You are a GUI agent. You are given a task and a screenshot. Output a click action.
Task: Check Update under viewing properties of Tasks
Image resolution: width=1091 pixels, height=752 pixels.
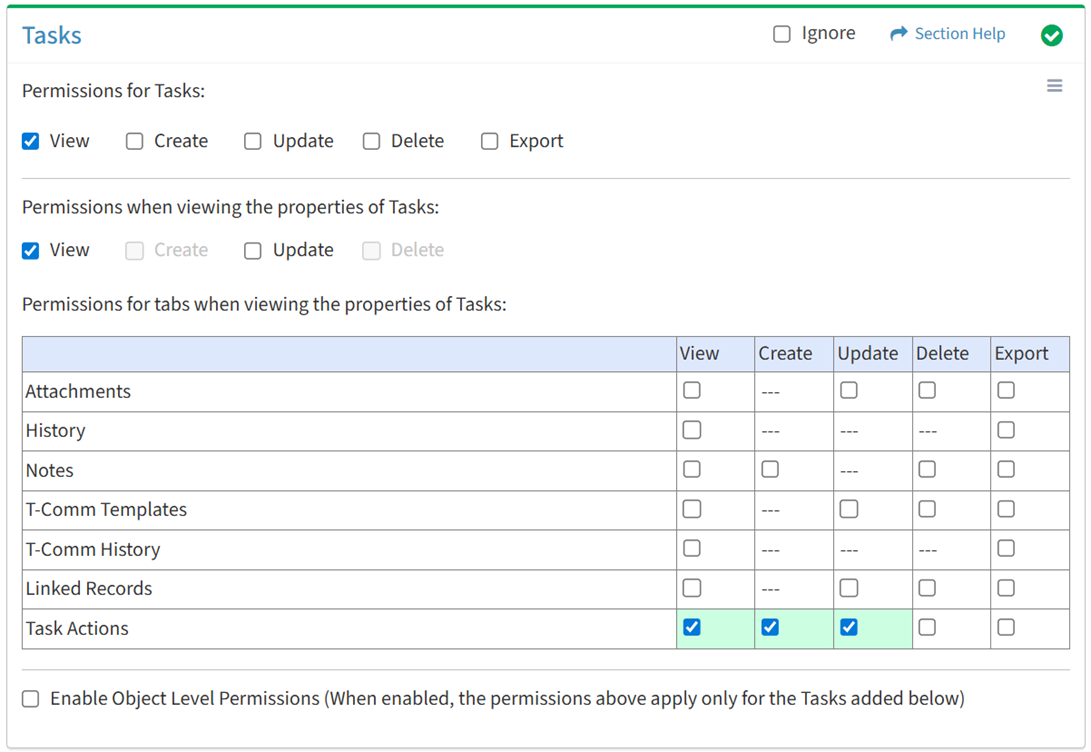click(253, 250)
